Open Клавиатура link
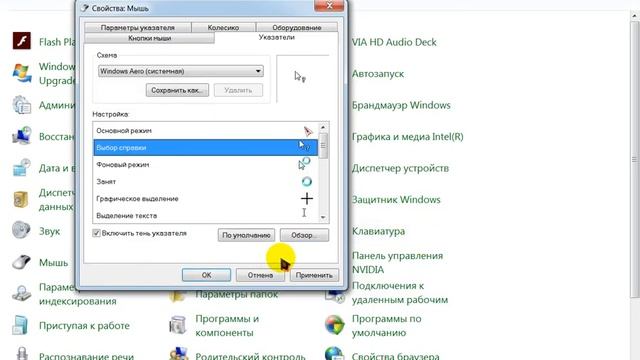 (378, 231)
